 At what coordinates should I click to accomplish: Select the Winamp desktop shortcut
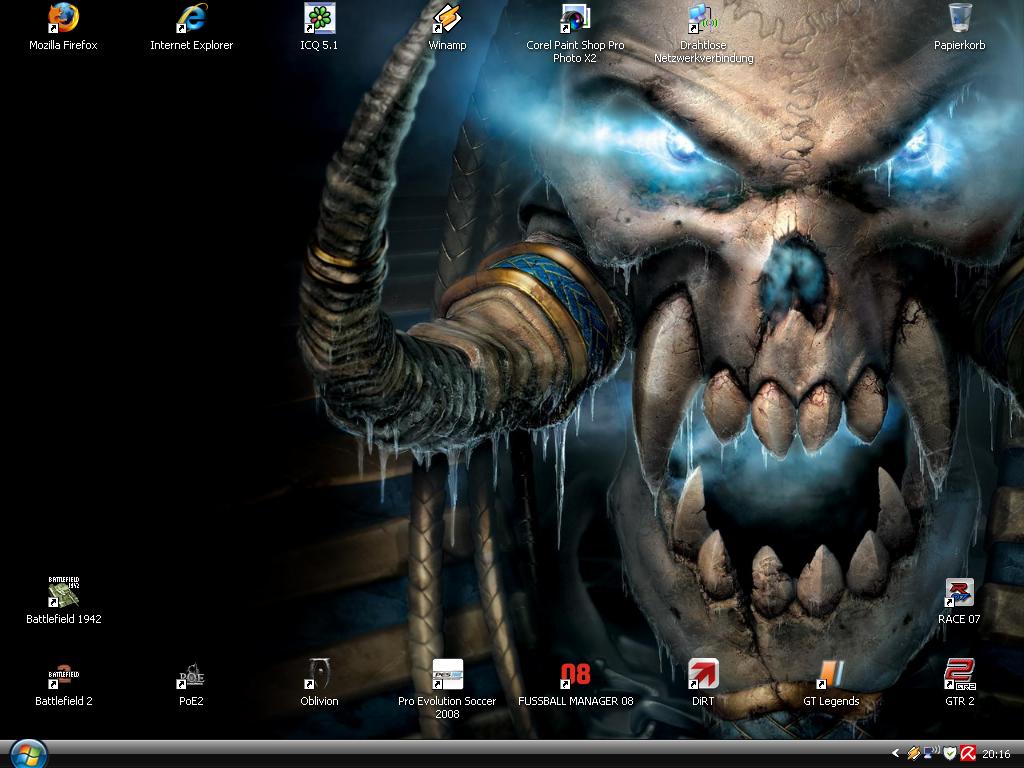(x=447, y=18)
